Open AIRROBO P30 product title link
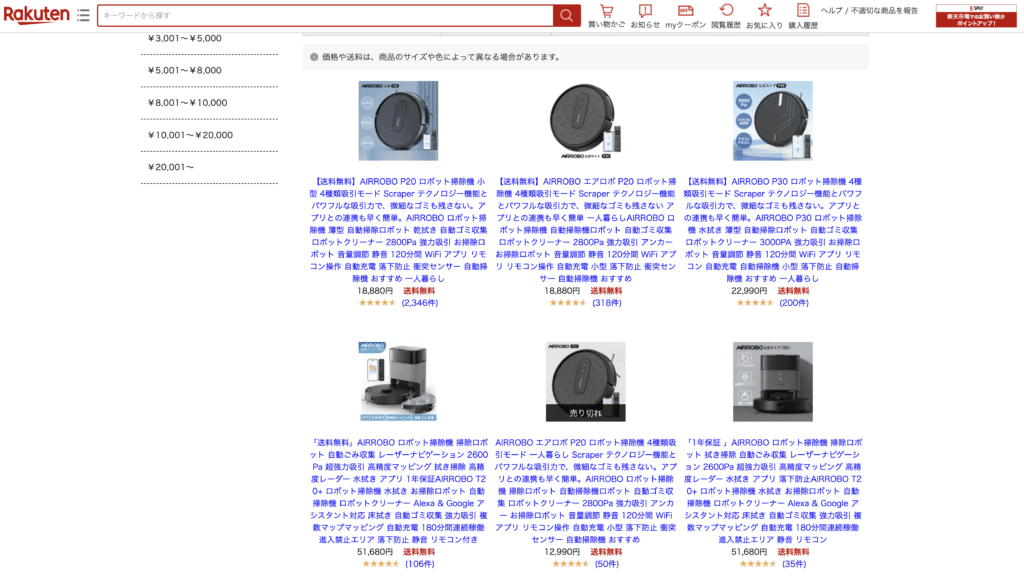Image resolution: width=1024 pixels, height=580 pixels. [773, 230]
